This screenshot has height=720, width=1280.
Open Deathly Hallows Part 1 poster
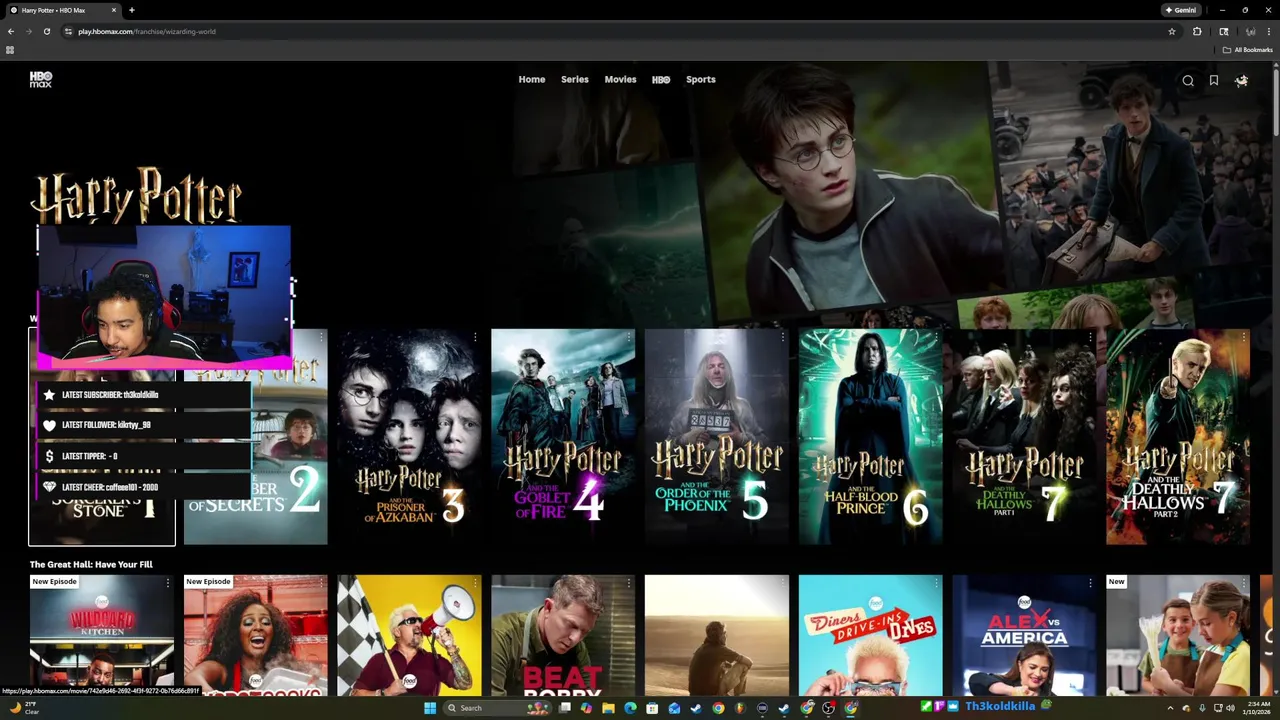tap(1024, 437)
